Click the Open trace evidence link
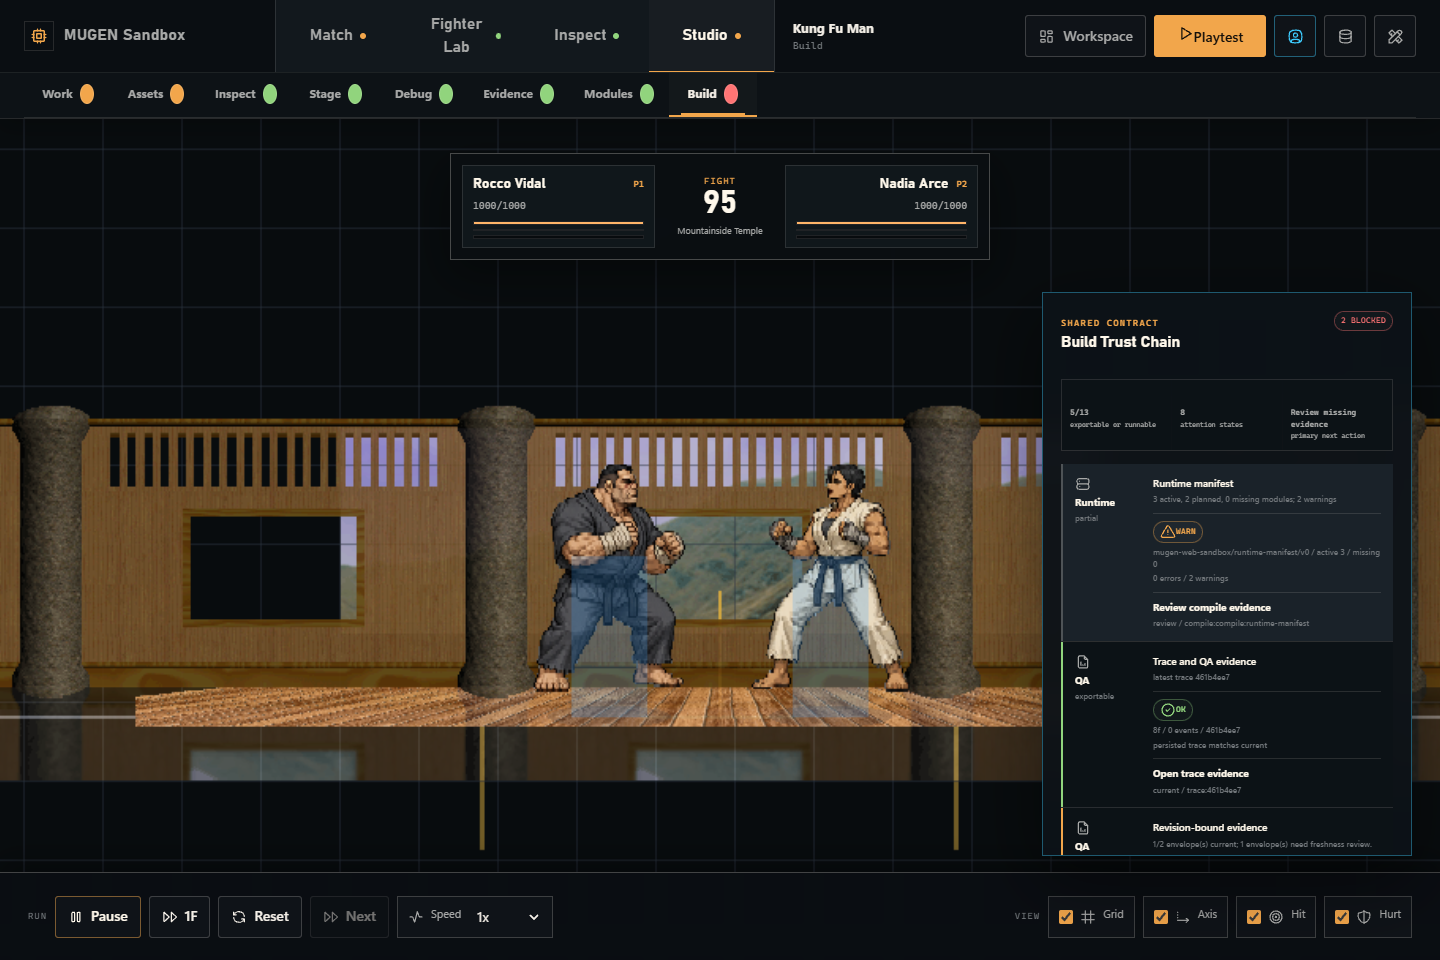 point(1200,774)
